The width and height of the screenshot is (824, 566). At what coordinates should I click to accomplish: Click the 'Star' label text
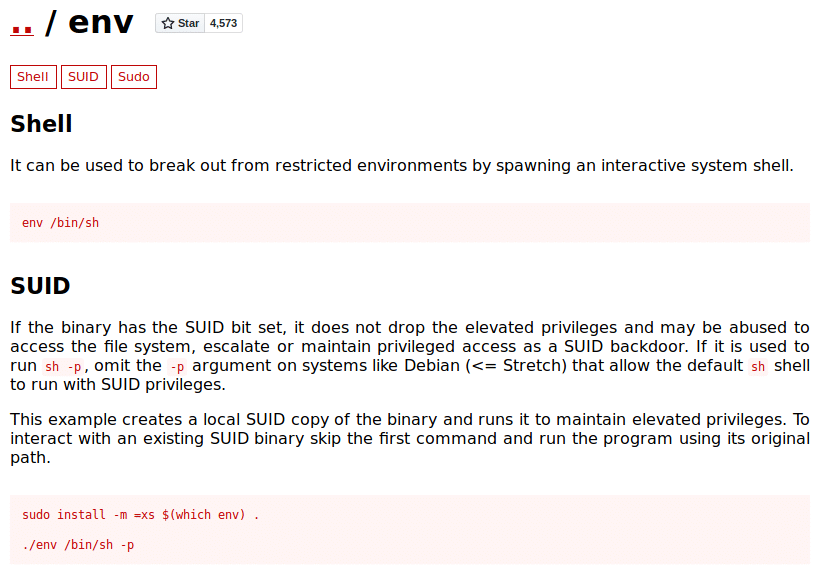pyautogui.click(x=188, y=23)
